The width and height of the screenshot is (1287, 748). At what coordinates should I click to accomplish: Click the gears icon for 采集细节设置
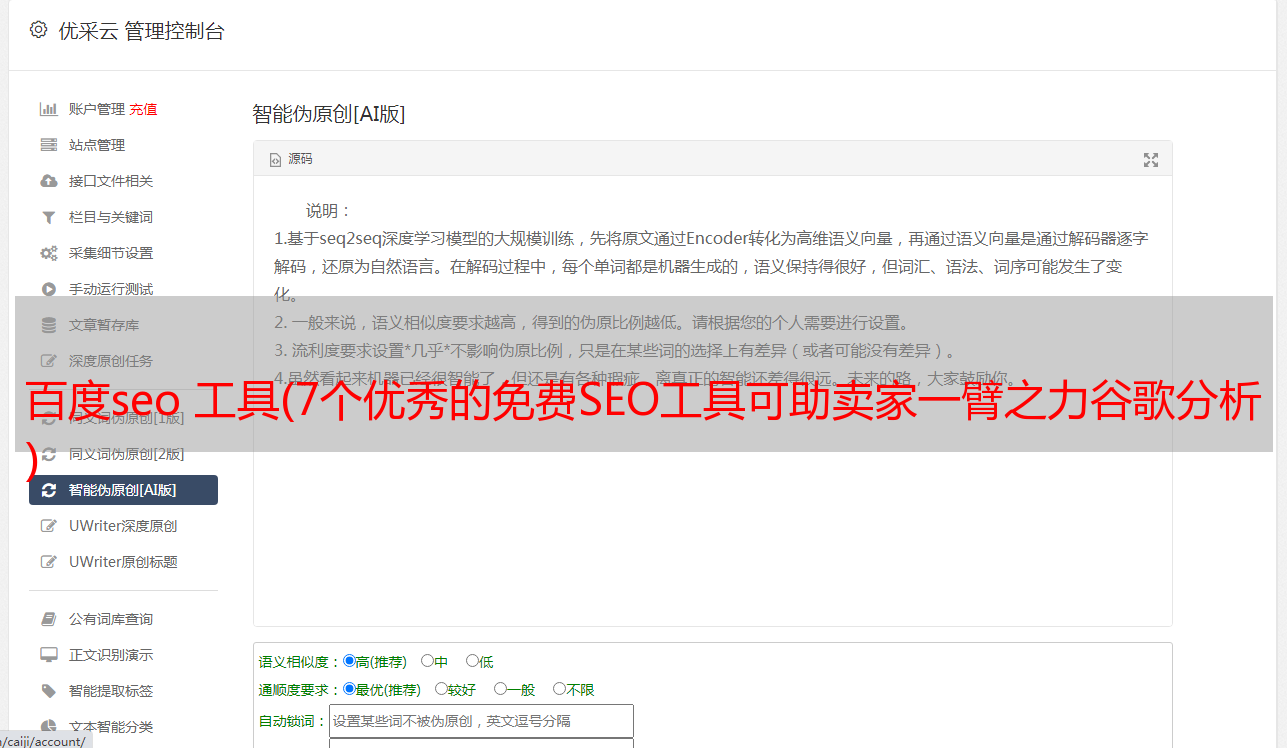(x=48, y=253)
